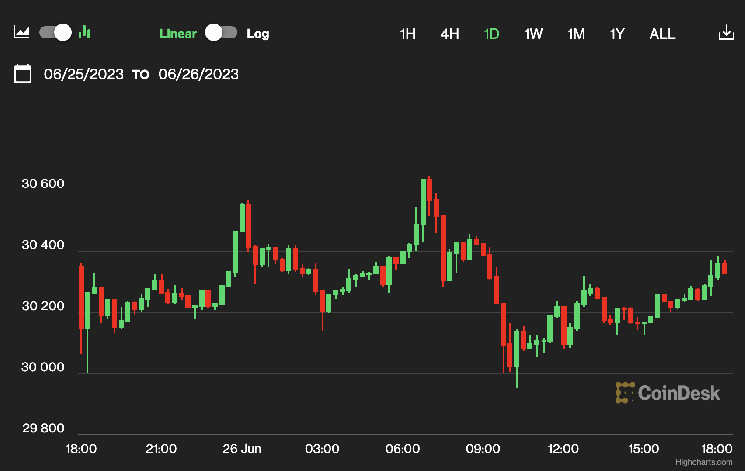This screenshot has width=745, height=471.
Task: Click the CoinDesk logo watermark
Action: click(666, 393)
